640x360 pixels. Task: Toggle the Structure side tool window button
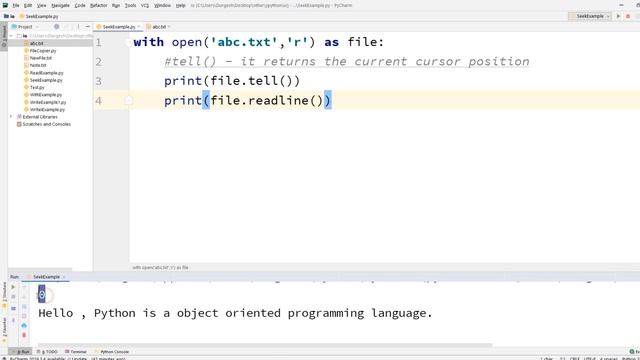click(x=4, y=293)
